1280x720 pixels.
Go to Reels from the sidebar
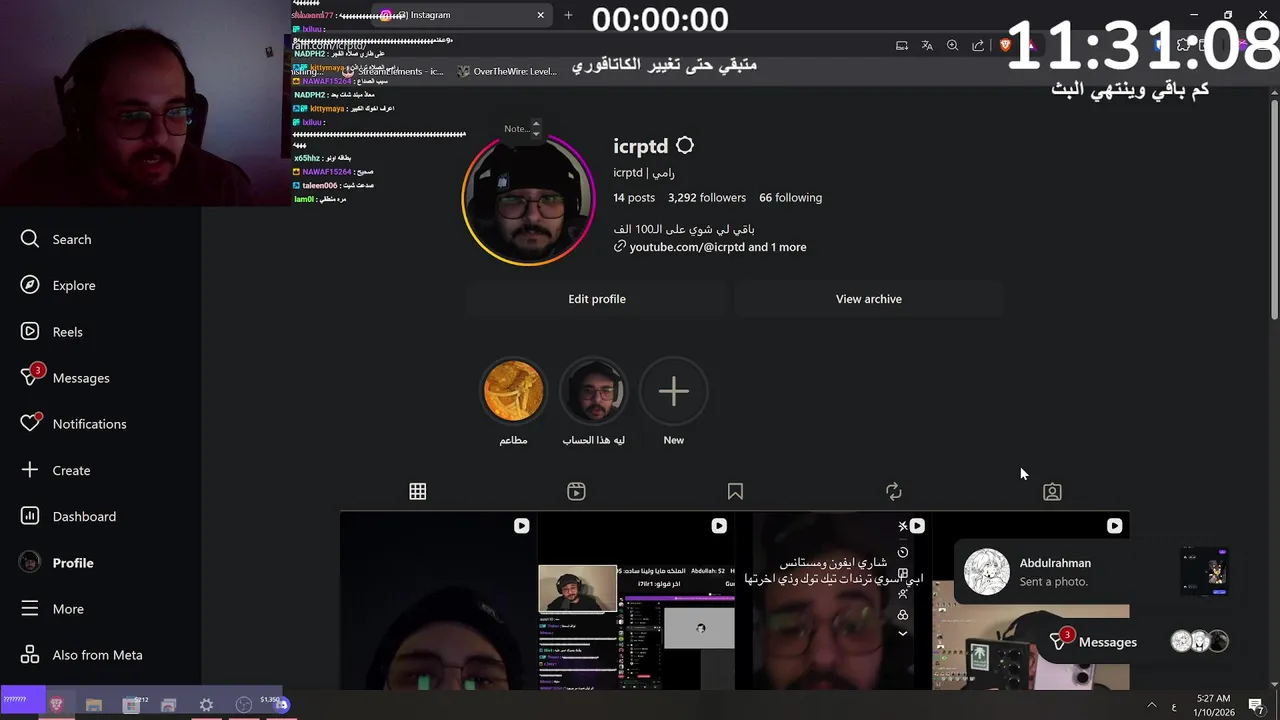pos(52,331)
